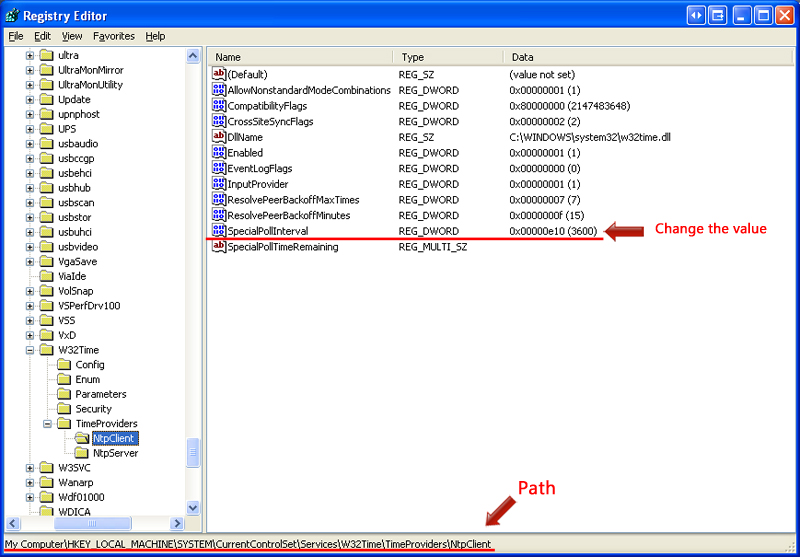Open the File menu

pyautogui.click(x=16, y=36)
